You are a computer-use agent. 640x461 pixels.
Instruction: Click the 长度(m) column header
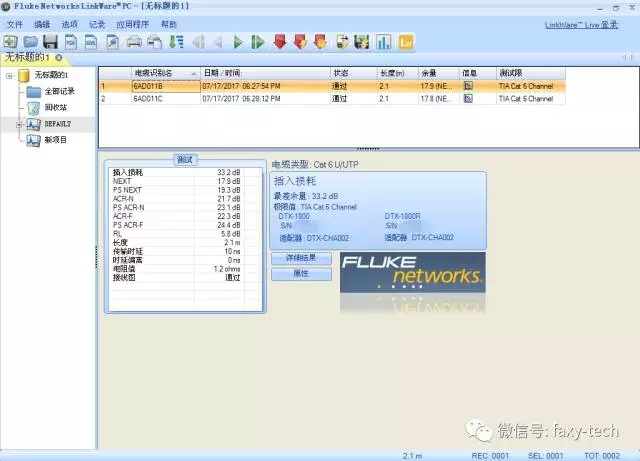tap(398, 73)
